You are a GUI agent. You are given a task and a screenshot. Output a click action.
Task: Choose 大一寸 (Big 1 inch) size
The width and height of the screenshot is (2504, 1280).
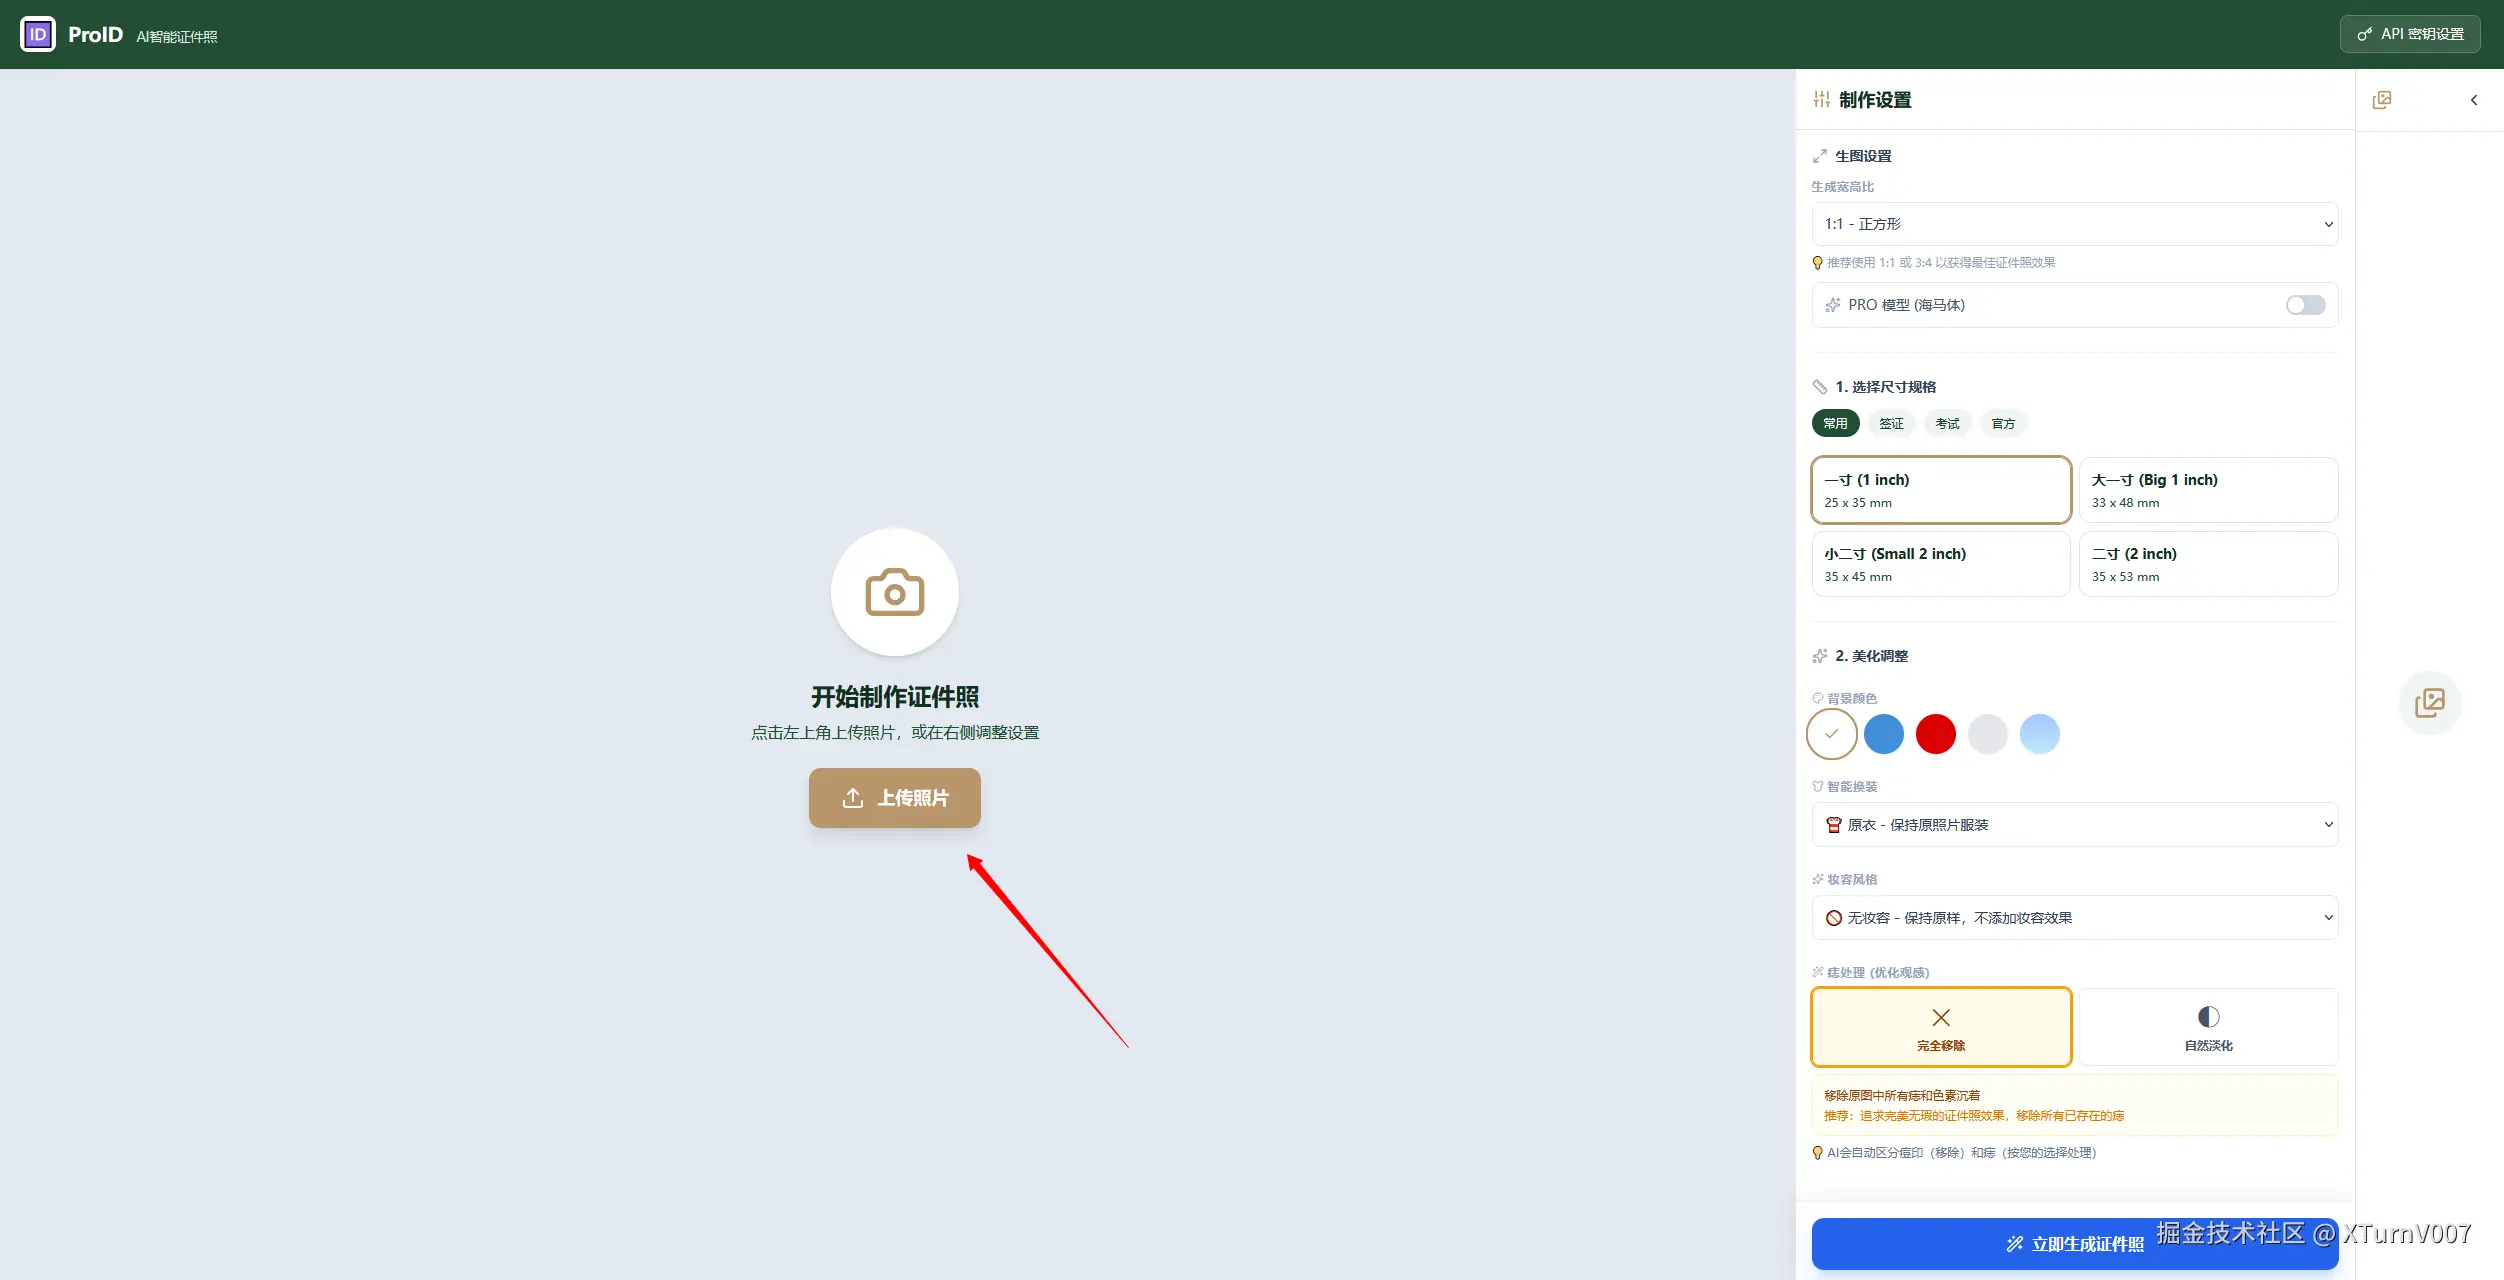tap(2208, 490)
